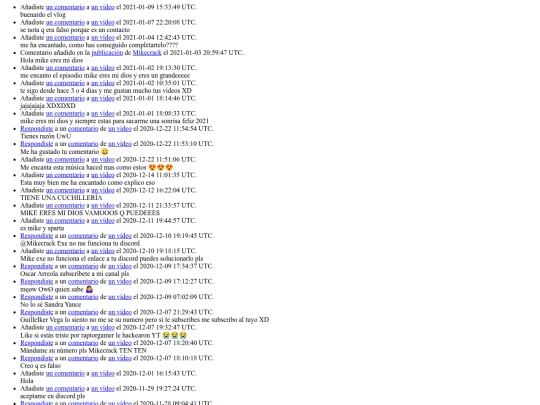This screenshot has height=405, width=540.
Task: Open 'un comentario' link dated 2021-01-02 10:35:01
Action: click(65, 83)
